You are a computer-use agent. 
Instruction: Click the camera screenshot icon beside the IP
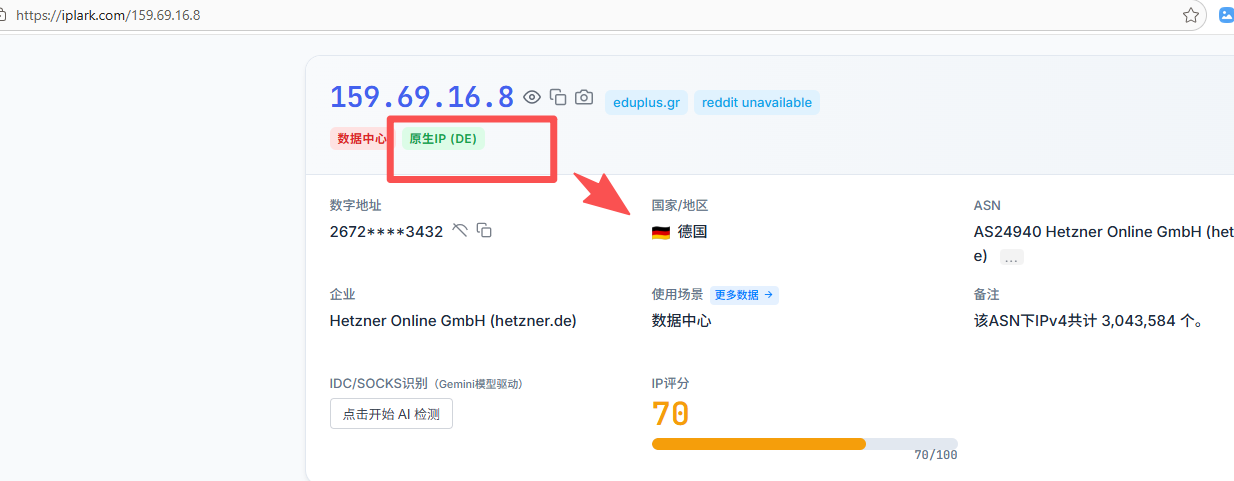[x=584, y=97]
